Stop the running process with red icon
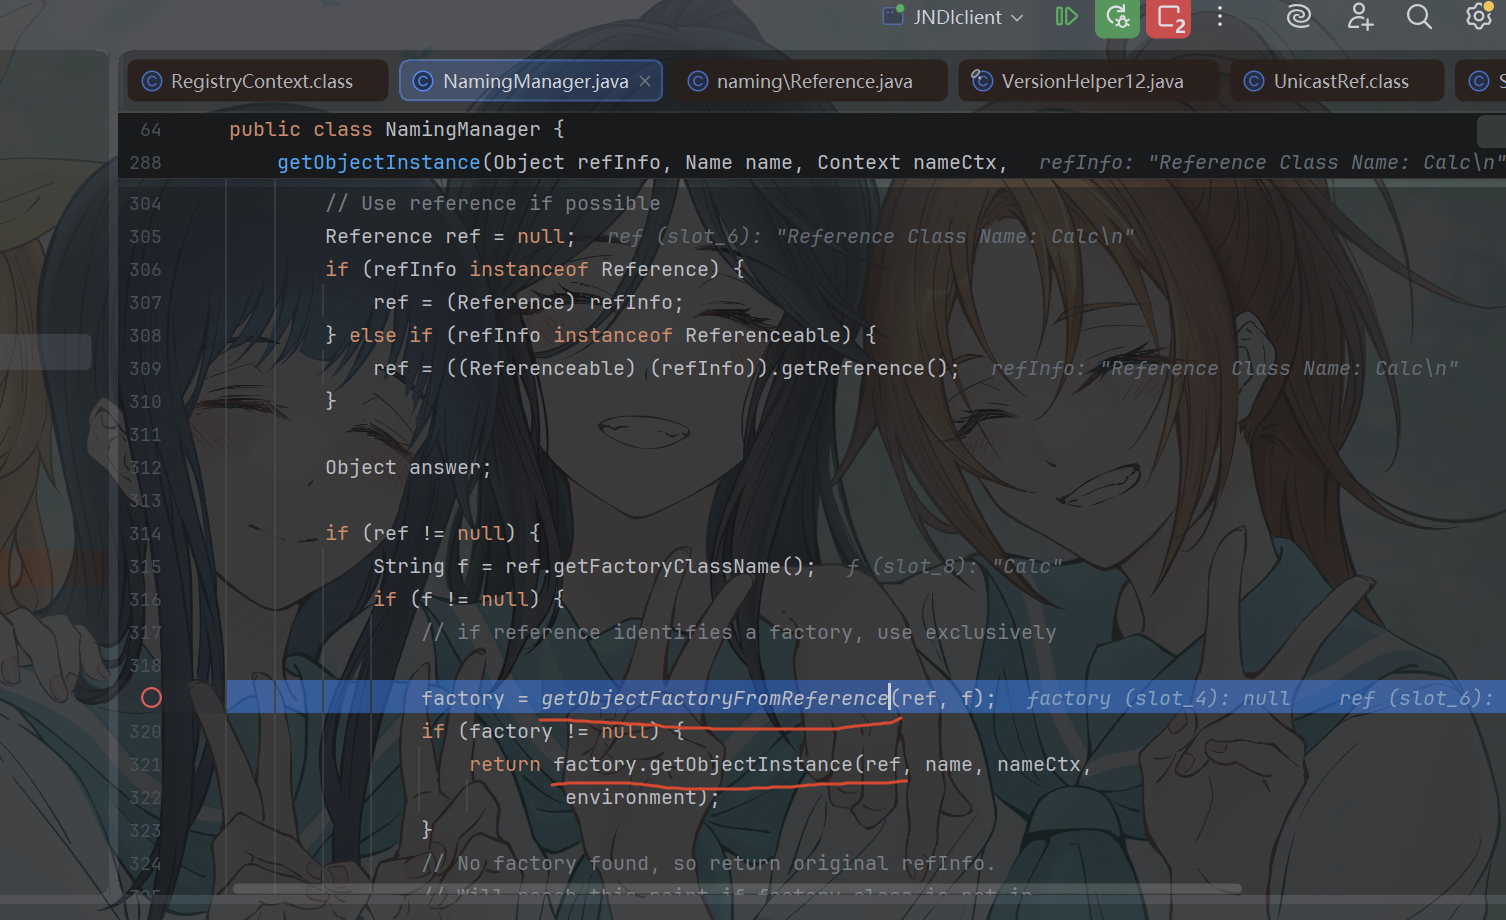This screenshot has width=1506, height=920. coord(1169,17)
